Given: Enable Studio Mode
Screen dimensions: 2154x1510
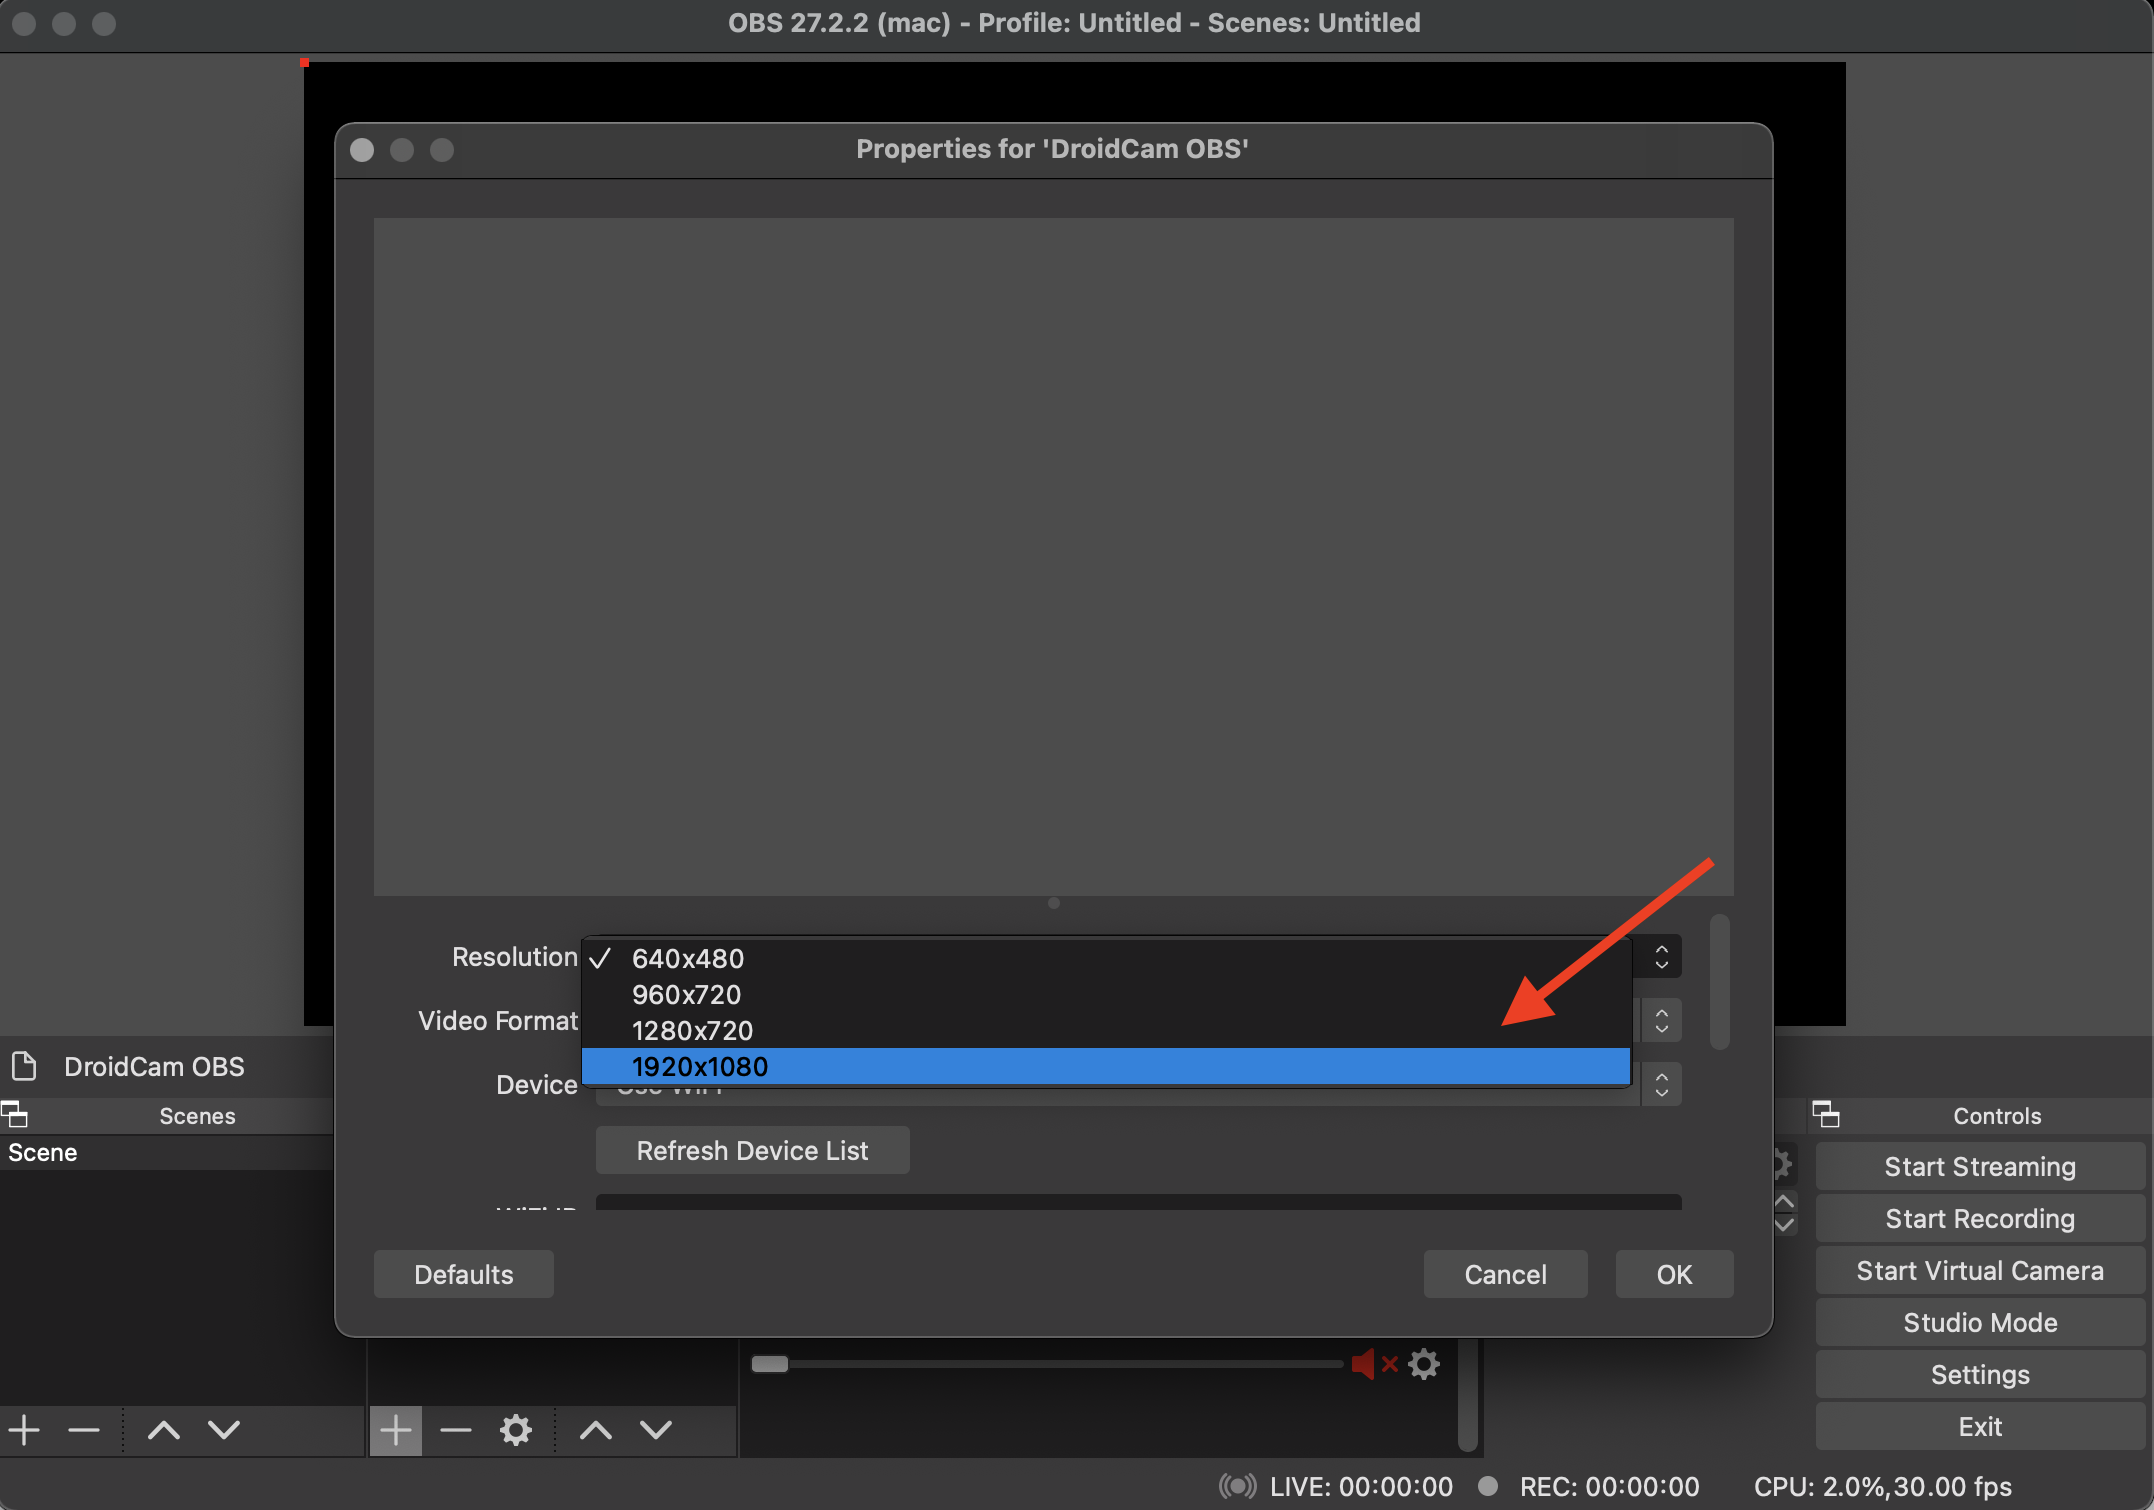Looking at the screenshot, I should coord(1979,1322).
